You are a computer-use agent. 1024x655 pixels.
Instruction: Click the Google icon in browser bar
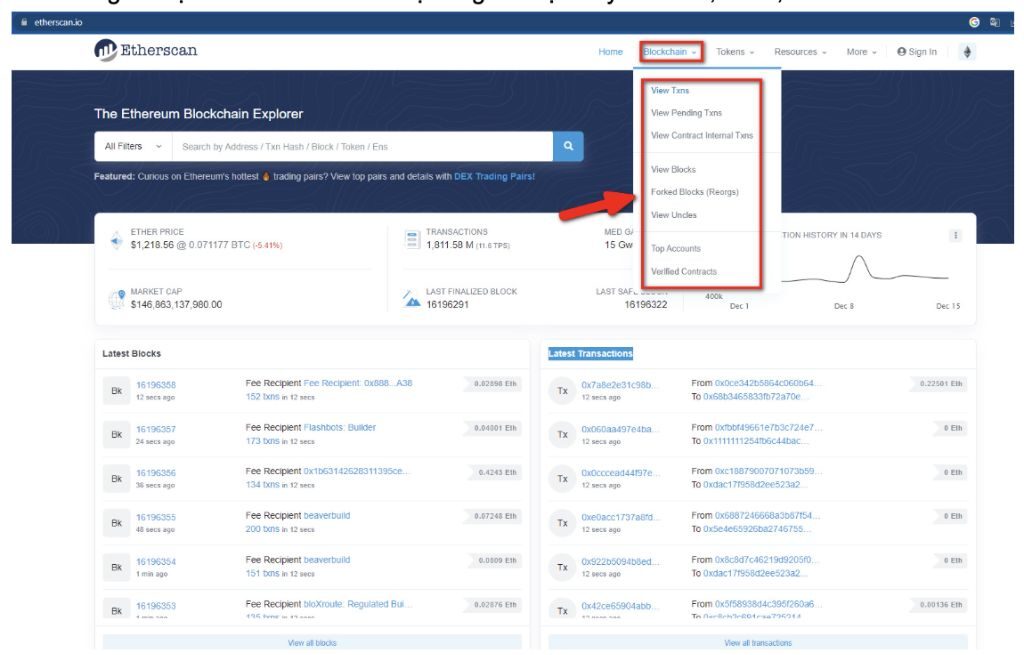click(x=974, y=22)
